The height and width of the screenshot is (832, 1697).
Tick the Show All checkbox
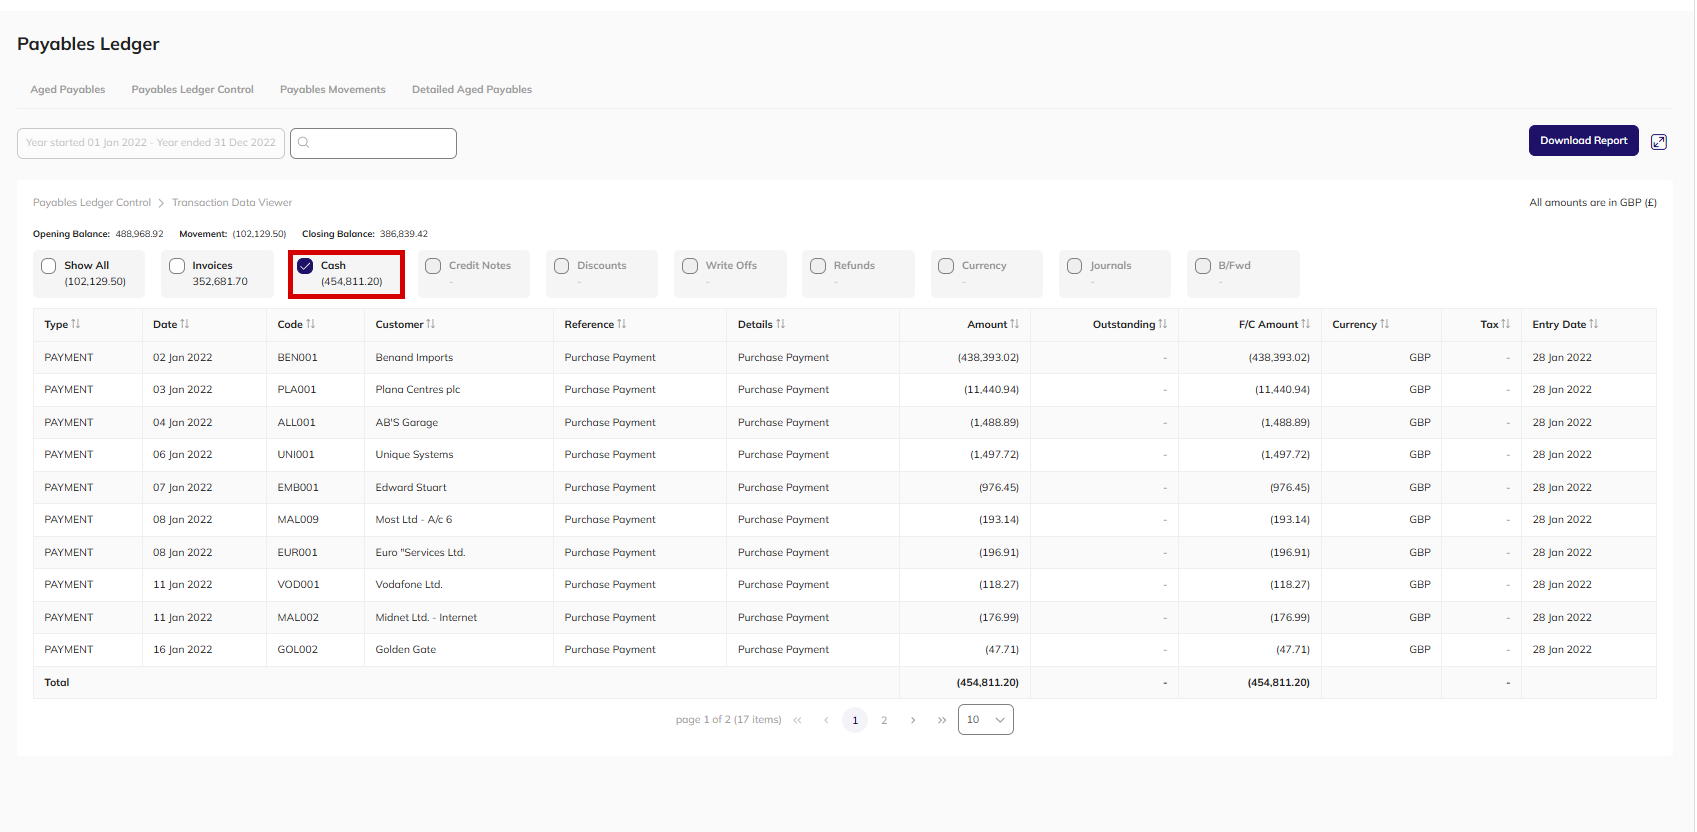coord(49,266)
